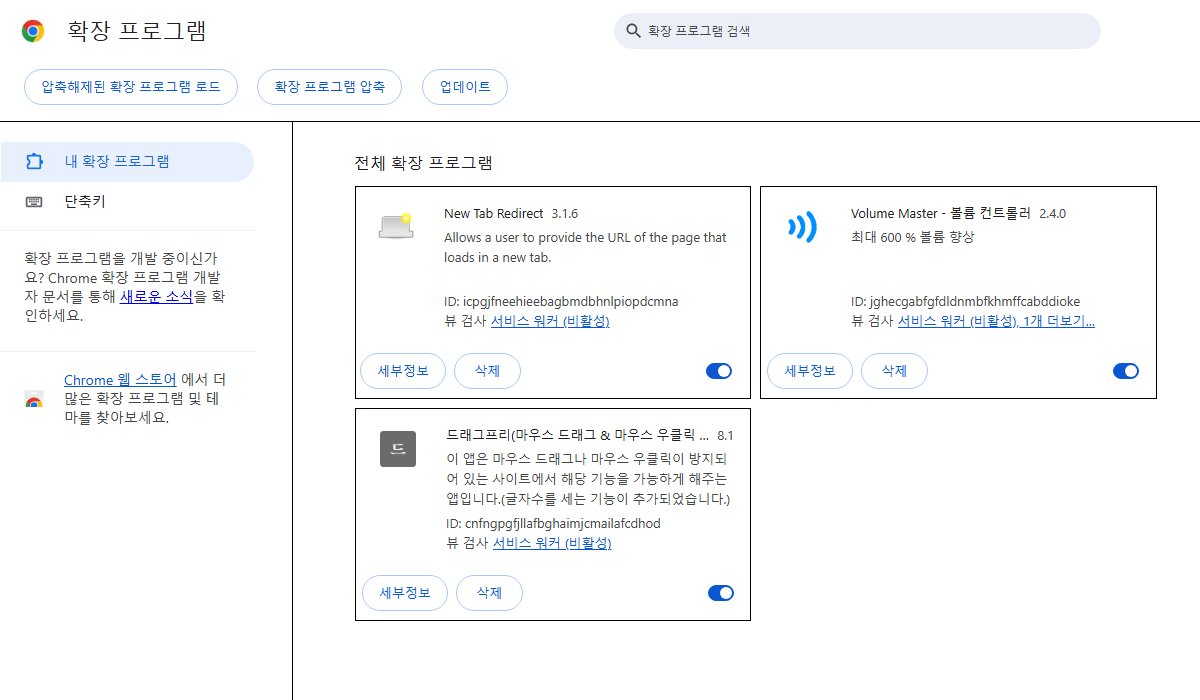Image resolution: width=1200 pixels, height=700 pixels.
Task: Click the ID jghecgabfgfdldnmbfkhmffcabddioke text
Action: [x=966, y=301]
